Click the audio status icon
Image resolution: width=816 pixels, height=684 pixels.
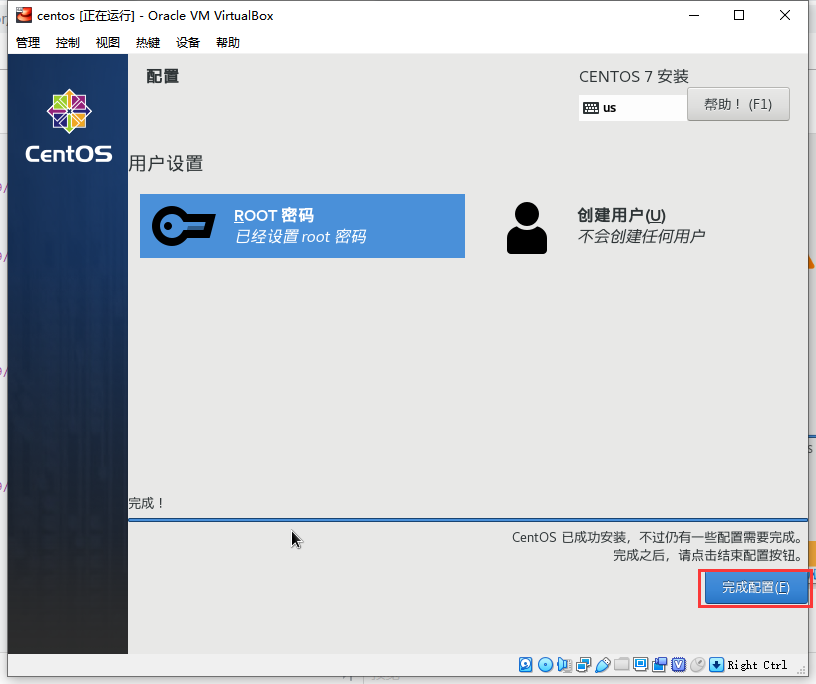564,665
